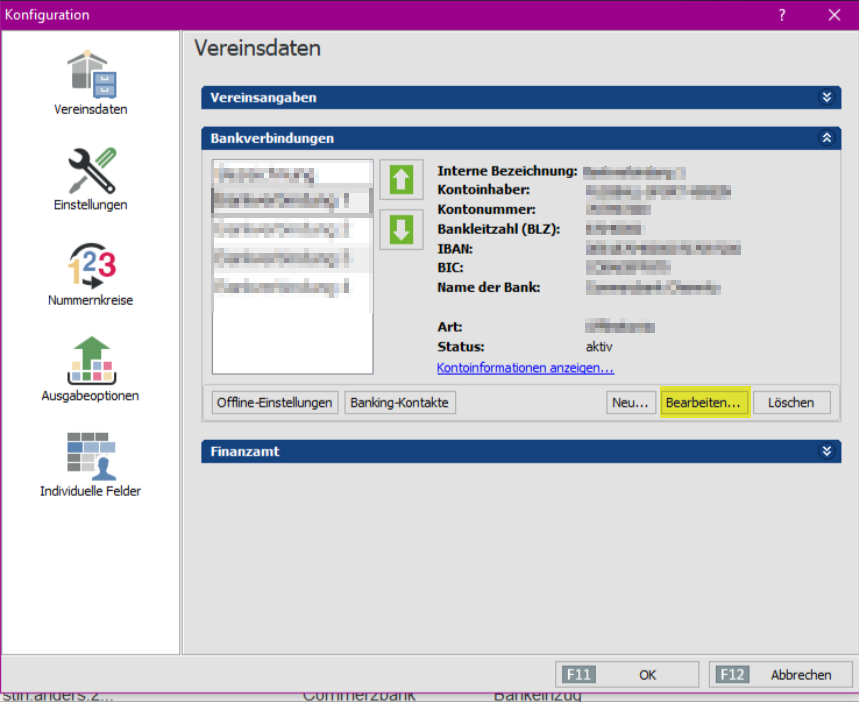Click the help question mark in the title bar
This screenshot has width=859, height=702.
782,15
